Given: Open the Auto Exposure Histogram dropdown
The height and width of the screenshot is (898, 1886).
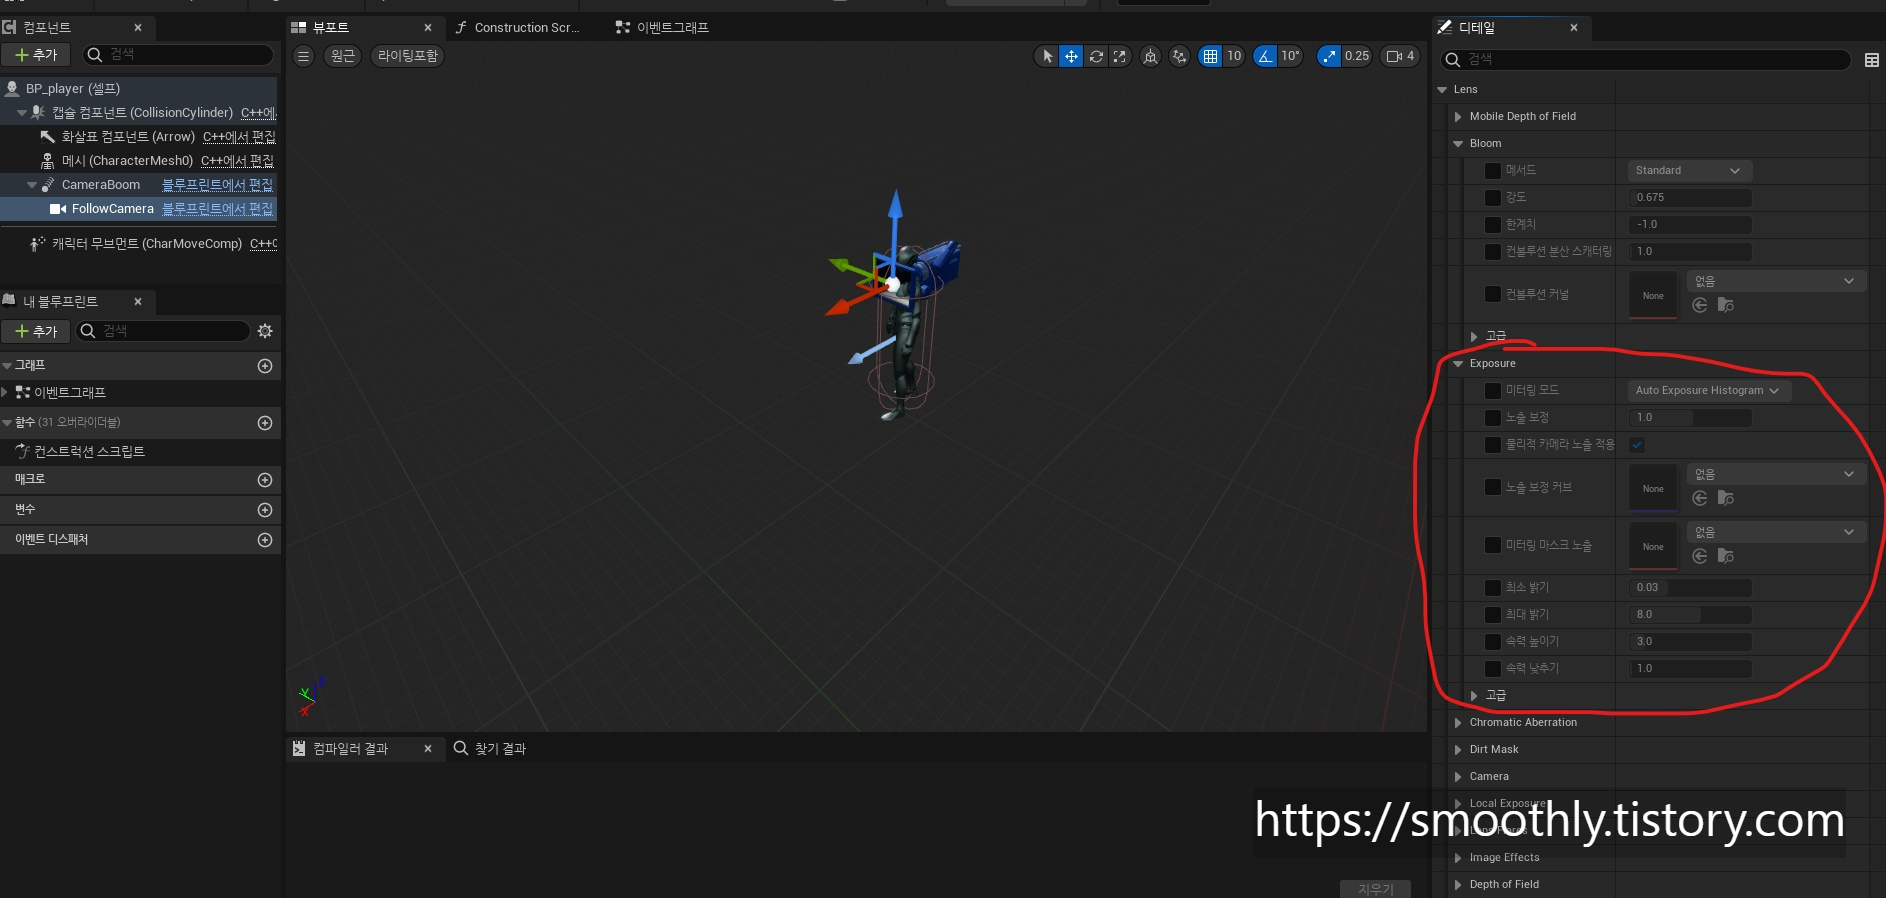Looking at the screenshot, I should (1709, 391).
